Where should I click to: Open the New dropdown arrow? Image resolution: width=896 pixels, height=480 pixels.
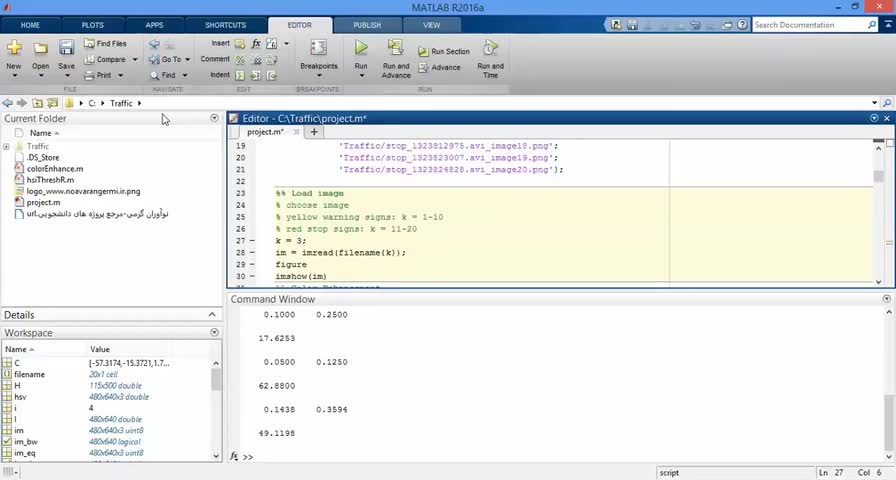pyautogui.click(x=14, y=75)
